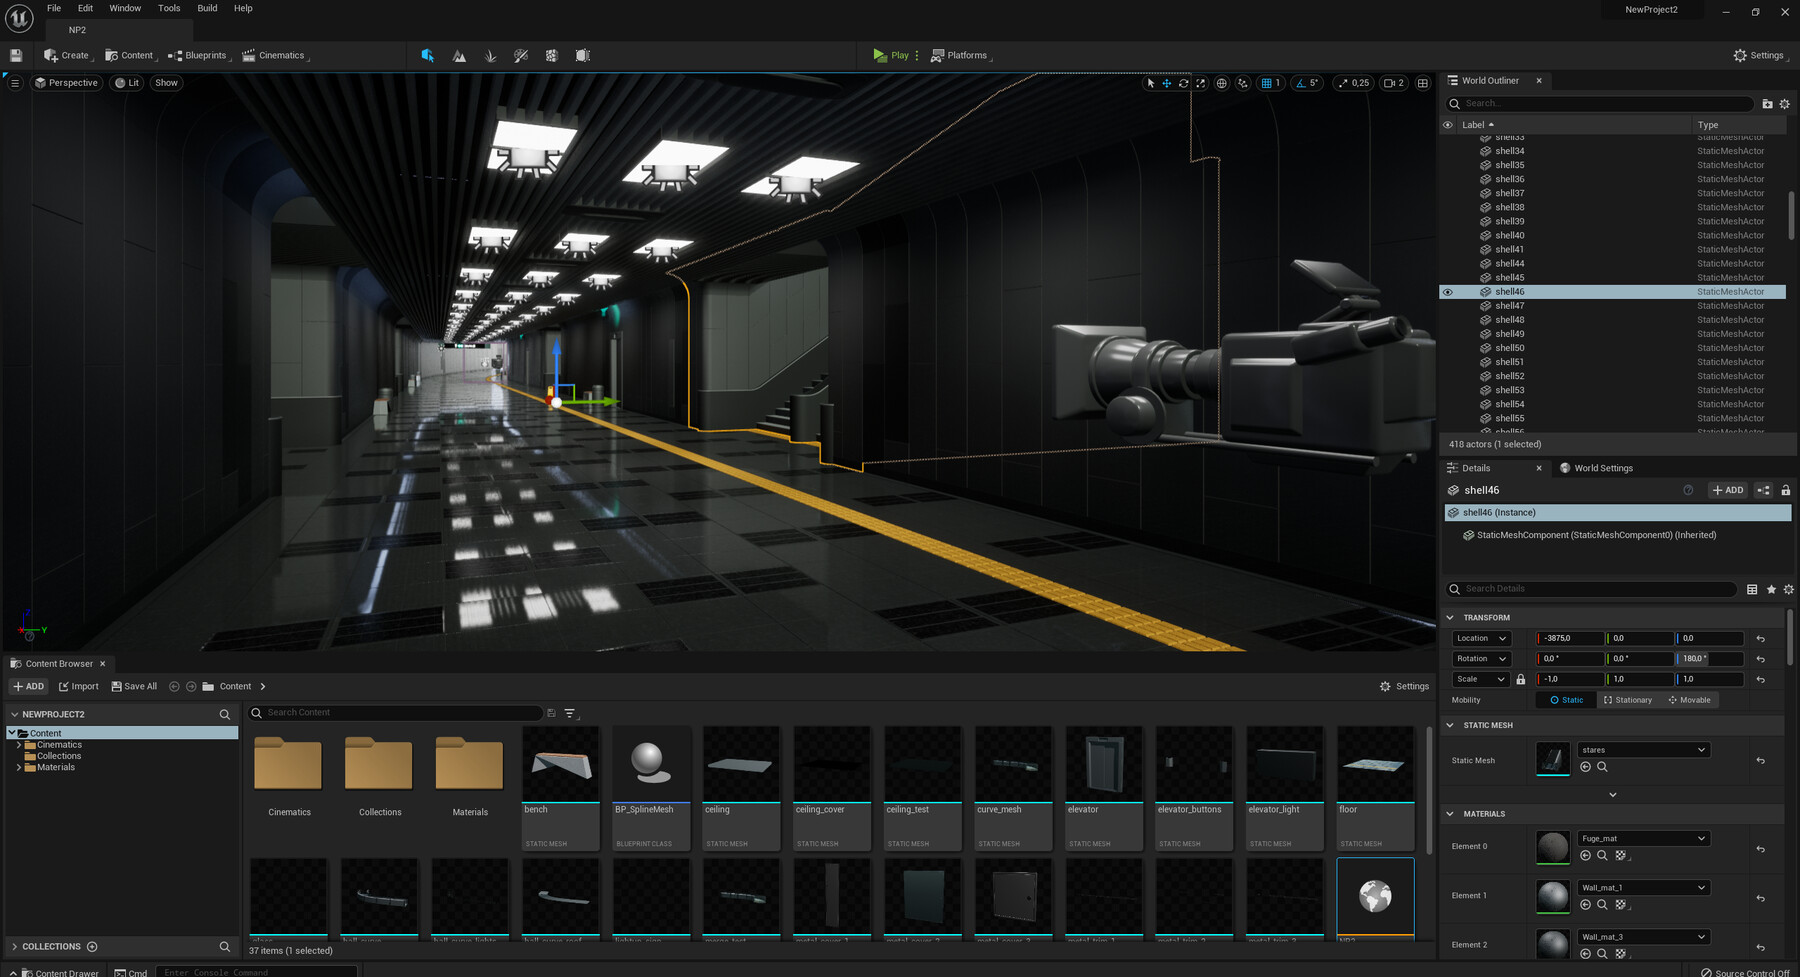Image resolution: width=1800 pixels, height=977 pixels.
Task: Collapse the Transform section
Action: [x=1452, y=617]
